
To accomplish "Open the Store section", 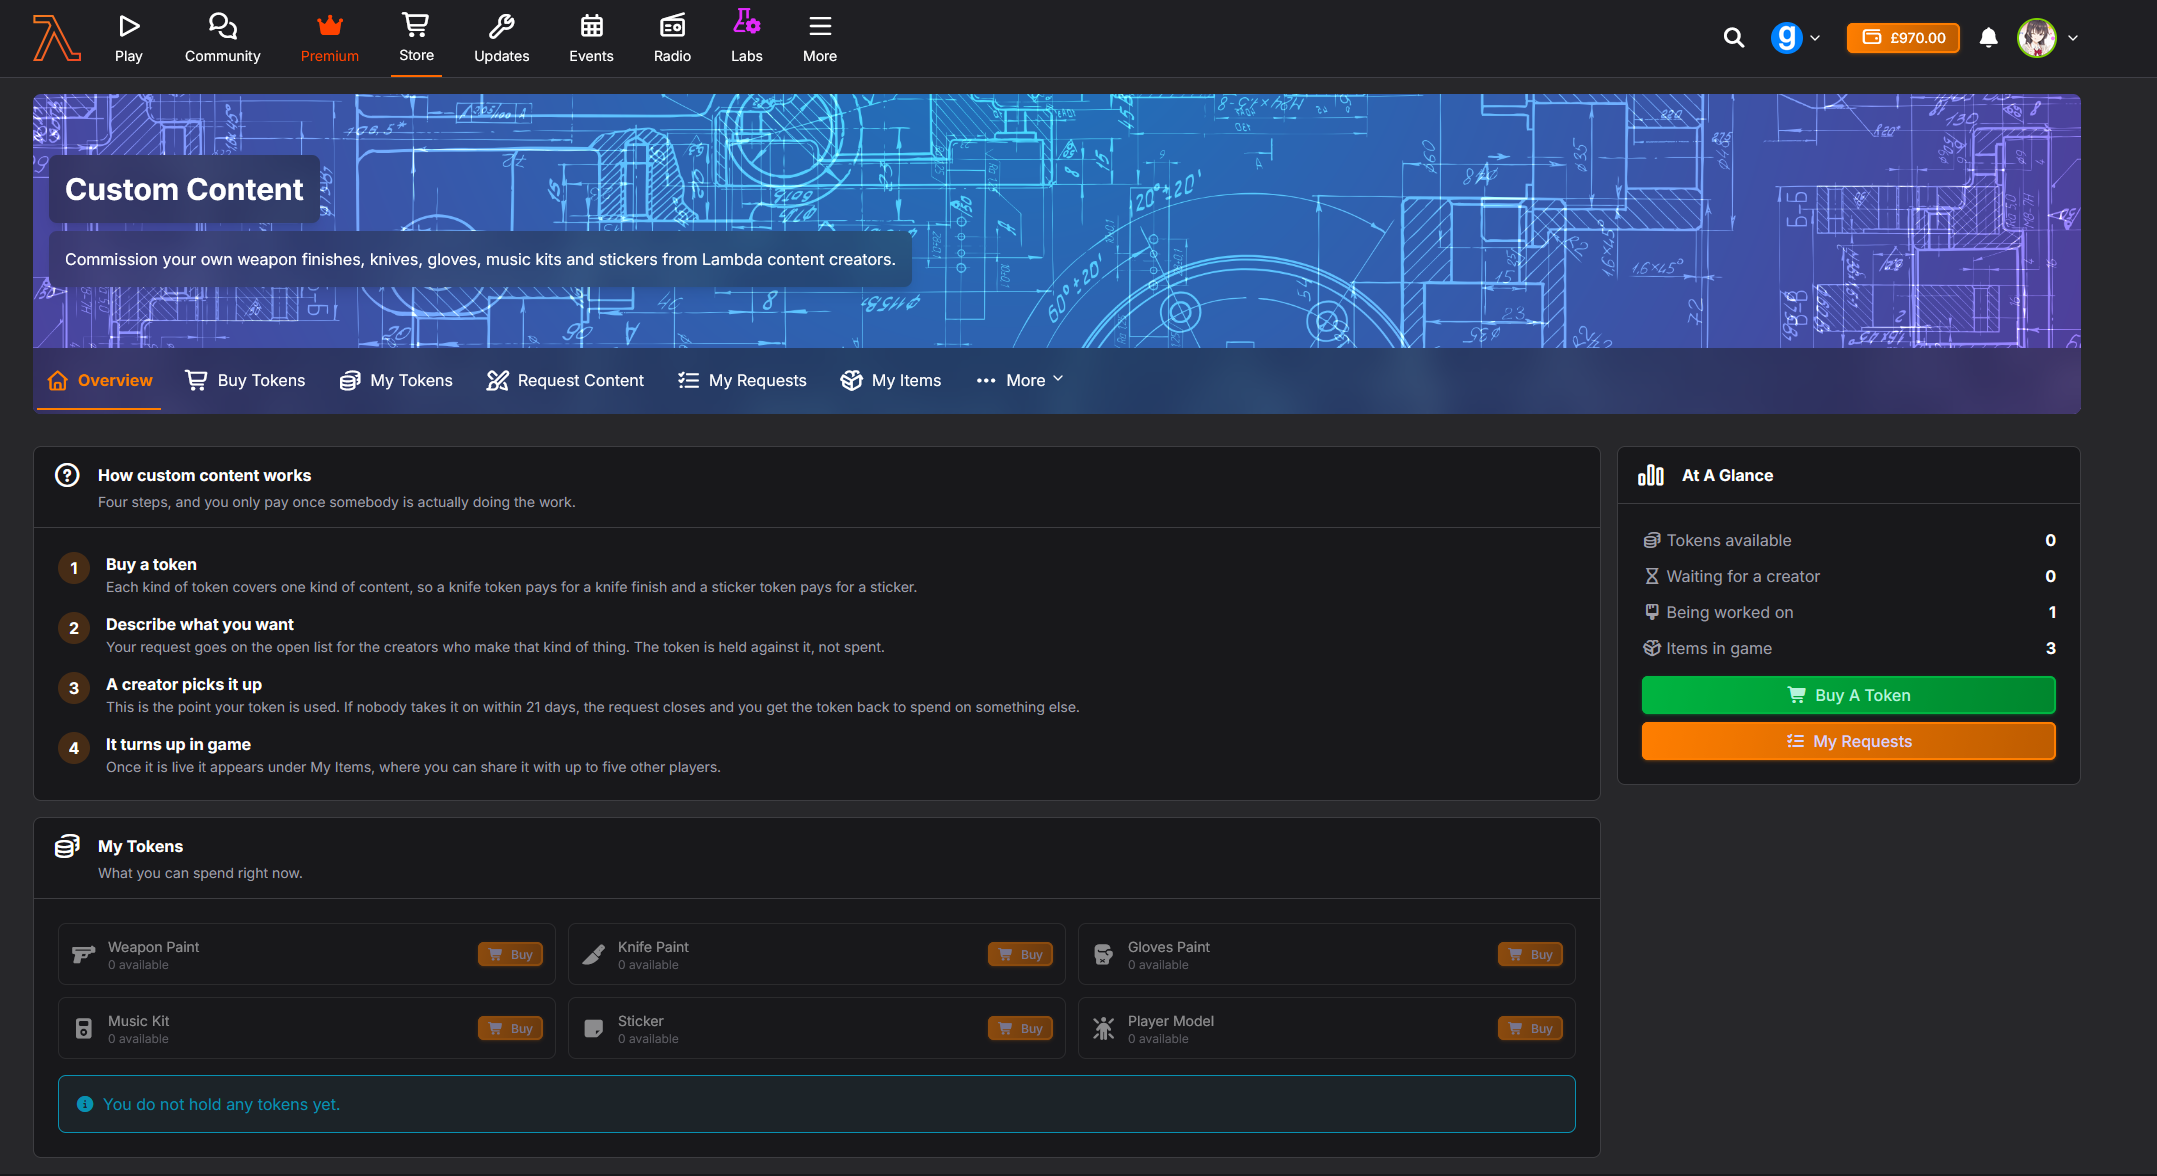I will click(x=416, y=38).
